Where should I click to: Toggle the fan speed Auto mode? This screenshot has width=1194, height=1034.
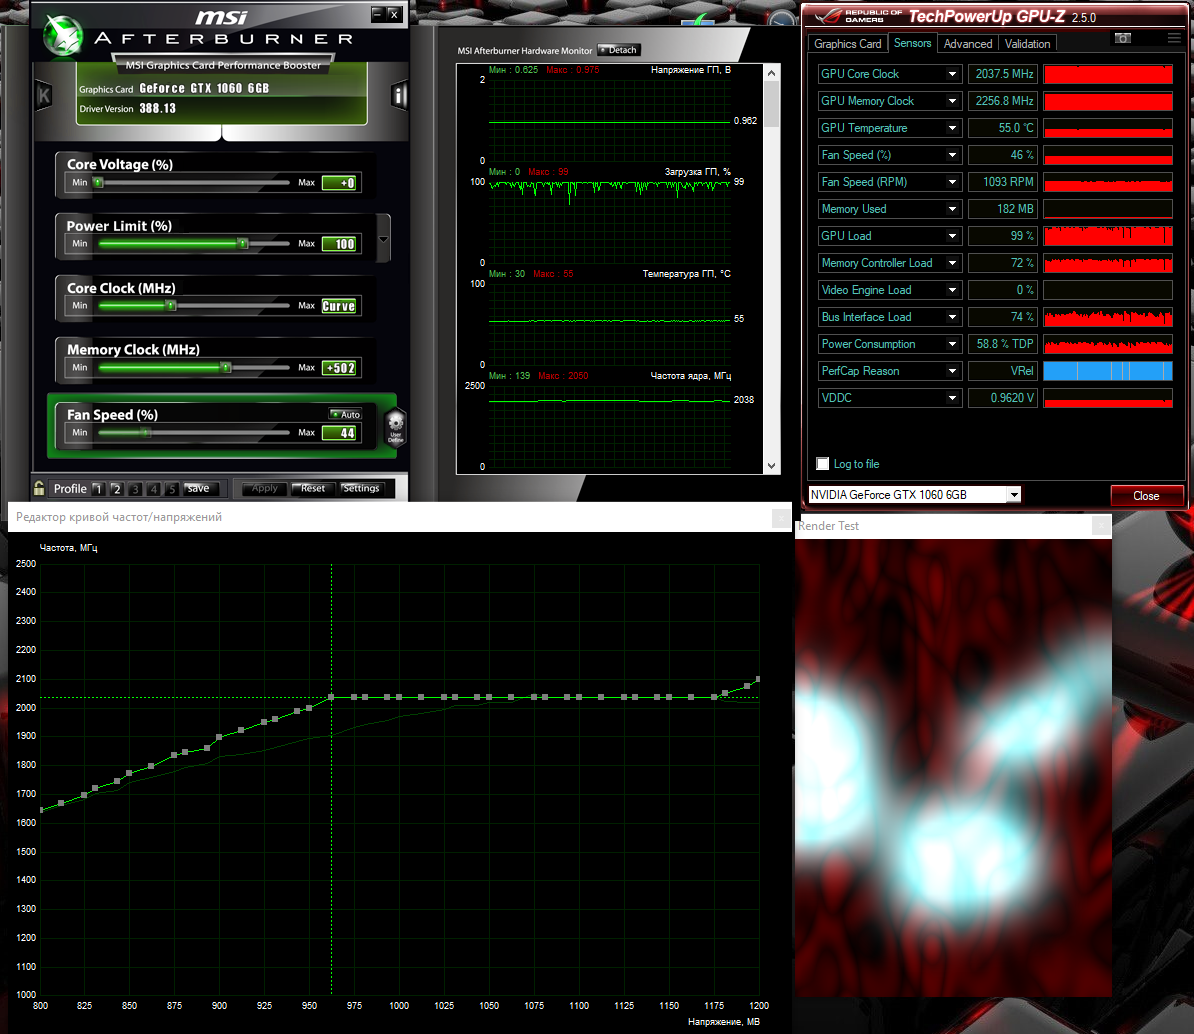(x=346, y=414)
